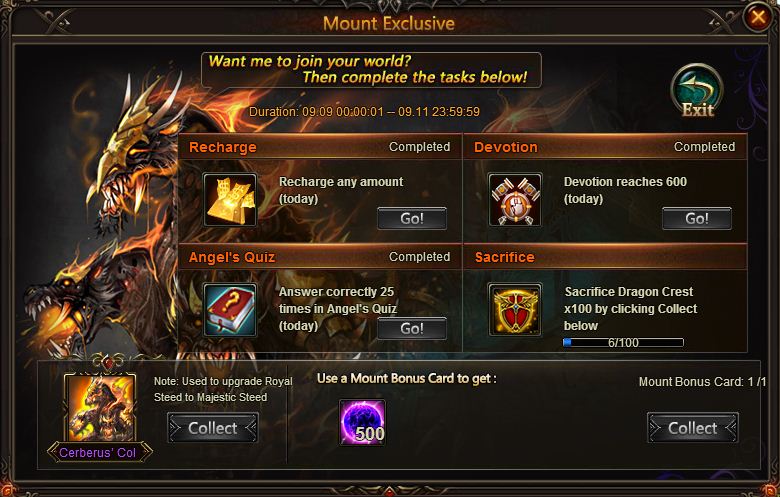The height and width of the screenshot is (497, 780).
Task: Select the Cerberus mount portrait thumbnail
Action: pos(100,407)
